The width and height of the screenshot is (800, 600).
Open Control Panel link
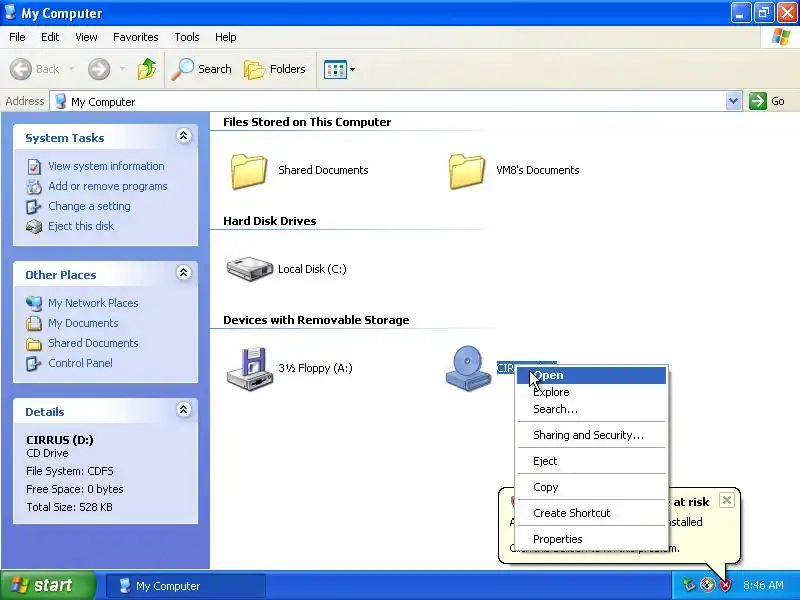click(x=80, y=362)
